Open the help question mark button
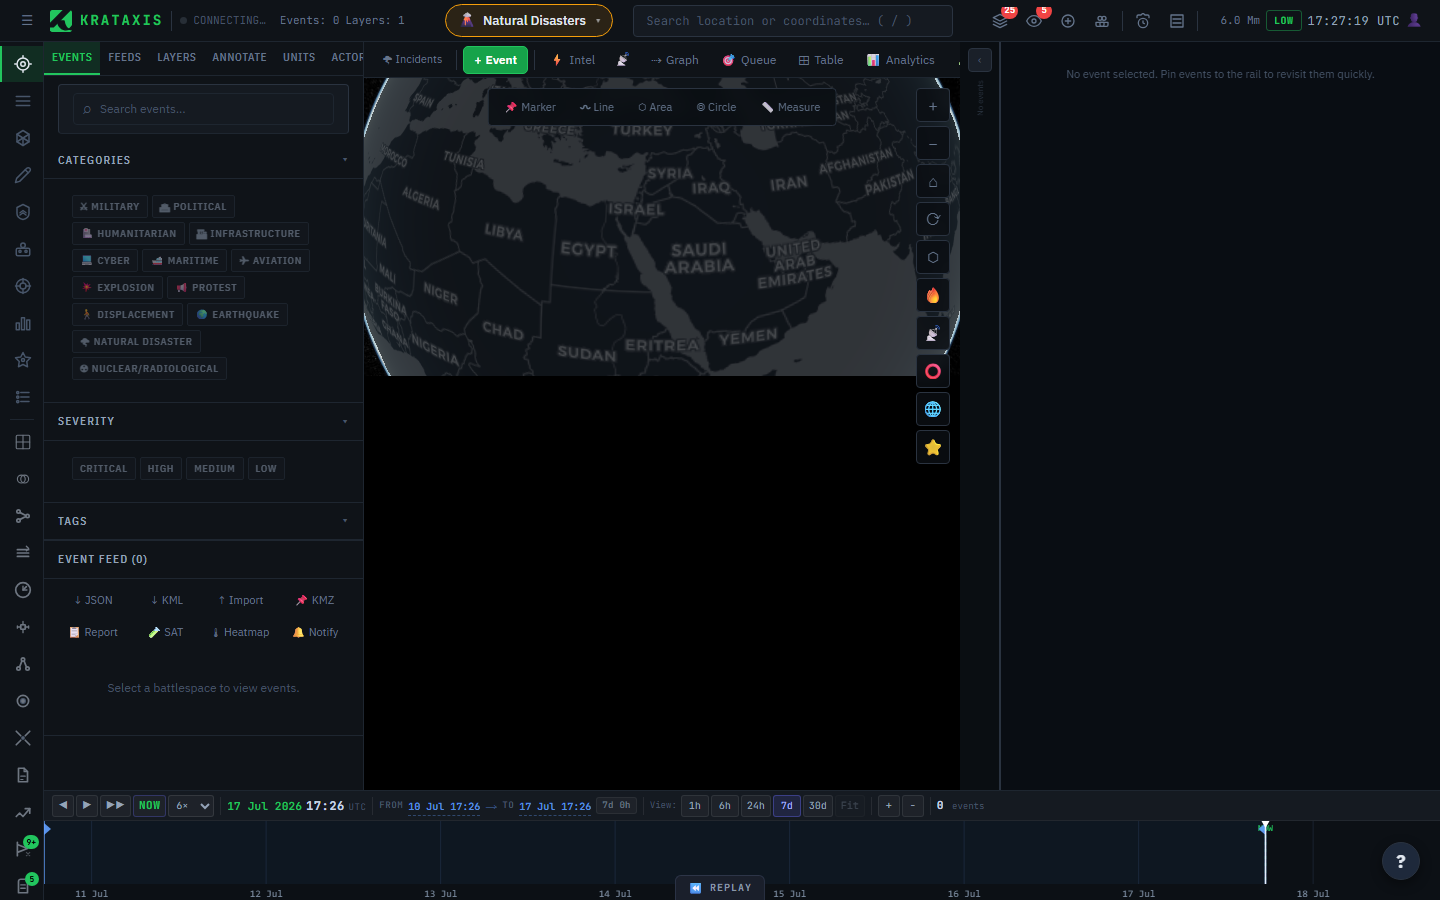 [1400, 860]
